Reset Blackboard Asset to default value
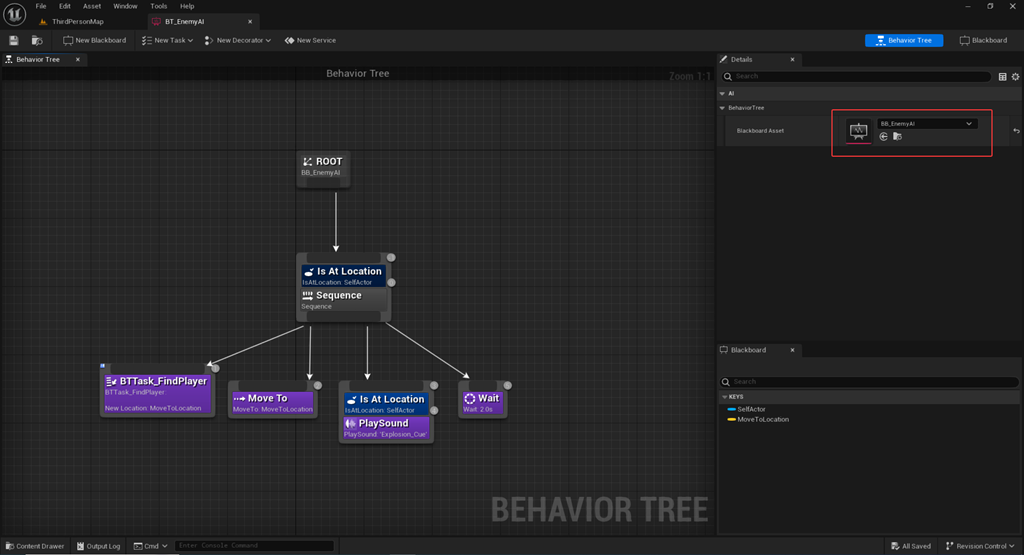 coord(1016,131)
